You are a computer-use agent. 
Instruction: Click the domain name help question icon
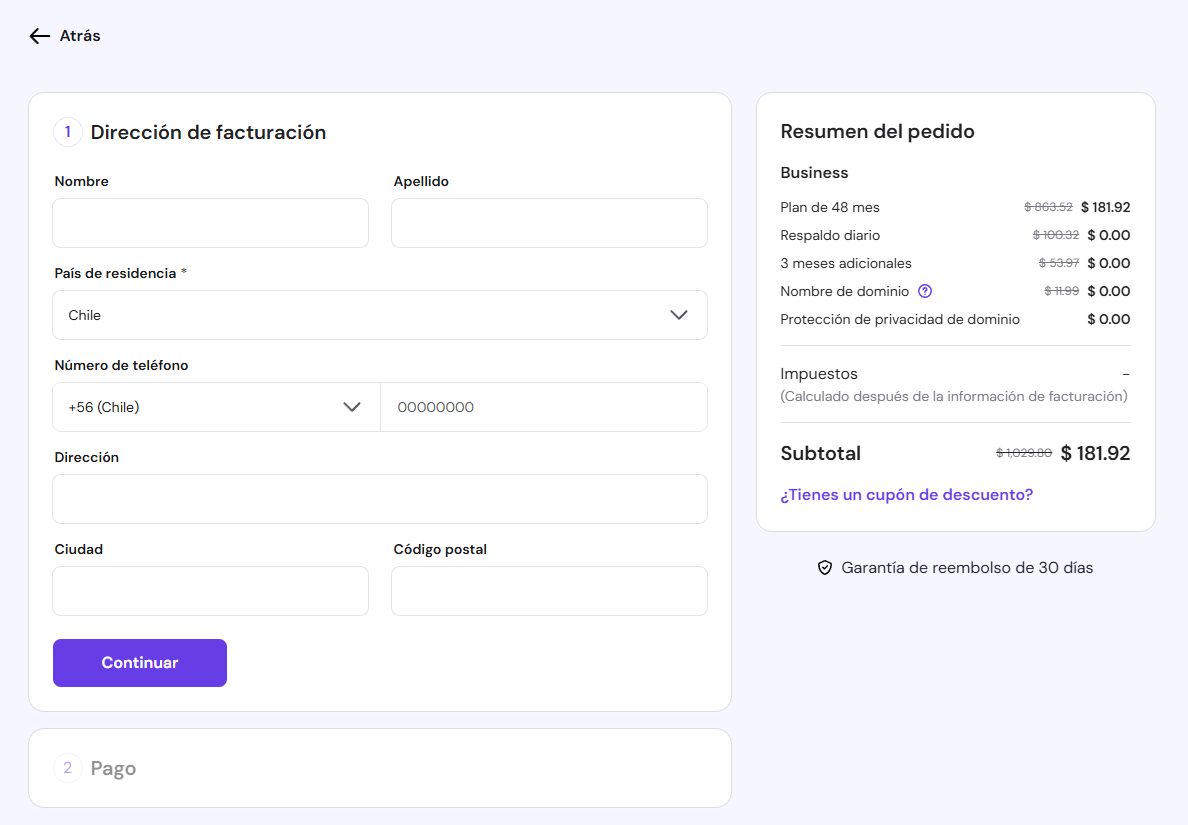click(925, 291)
